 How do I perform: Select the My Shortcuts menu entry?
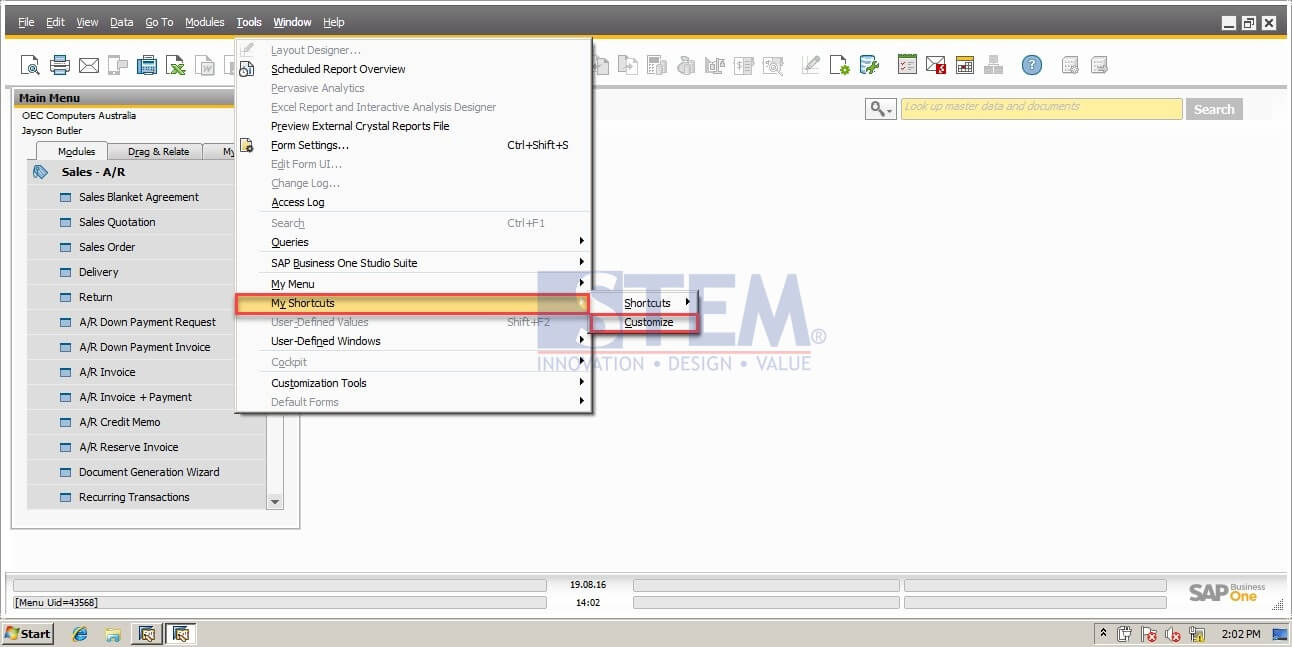coord(413,303)
